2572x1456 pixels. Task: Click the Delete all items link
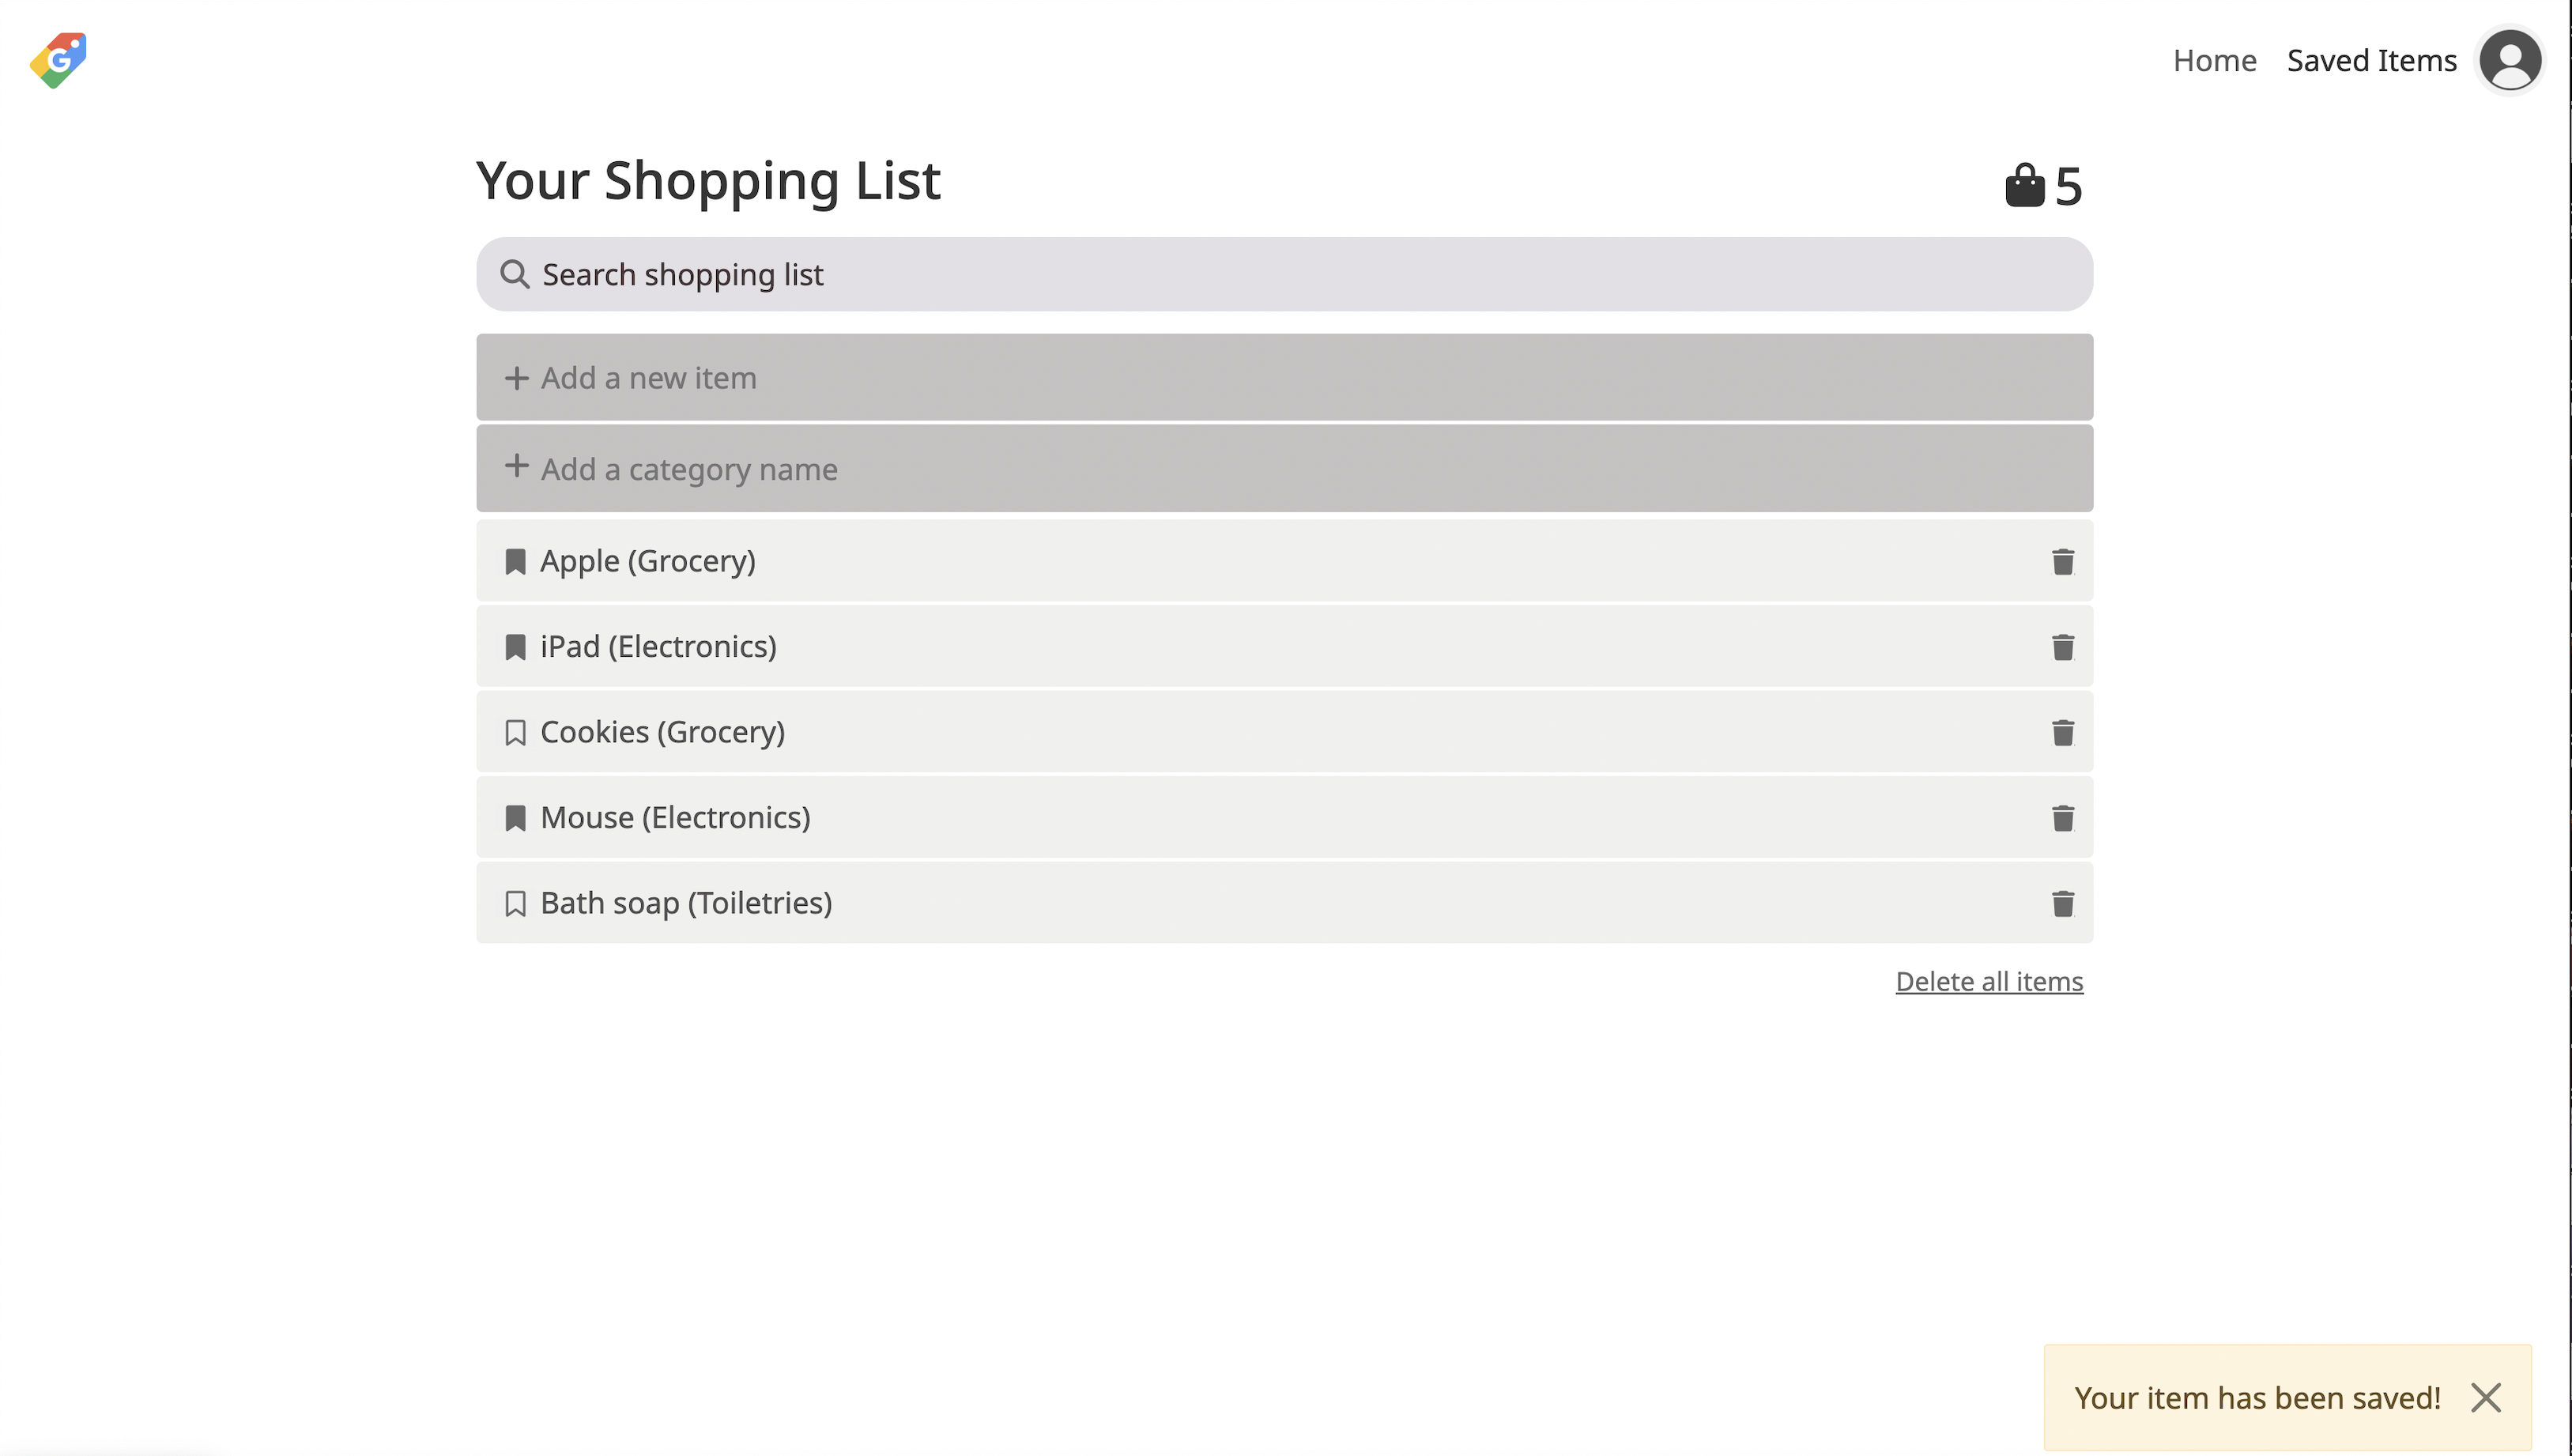click(x=1988, y=981)
